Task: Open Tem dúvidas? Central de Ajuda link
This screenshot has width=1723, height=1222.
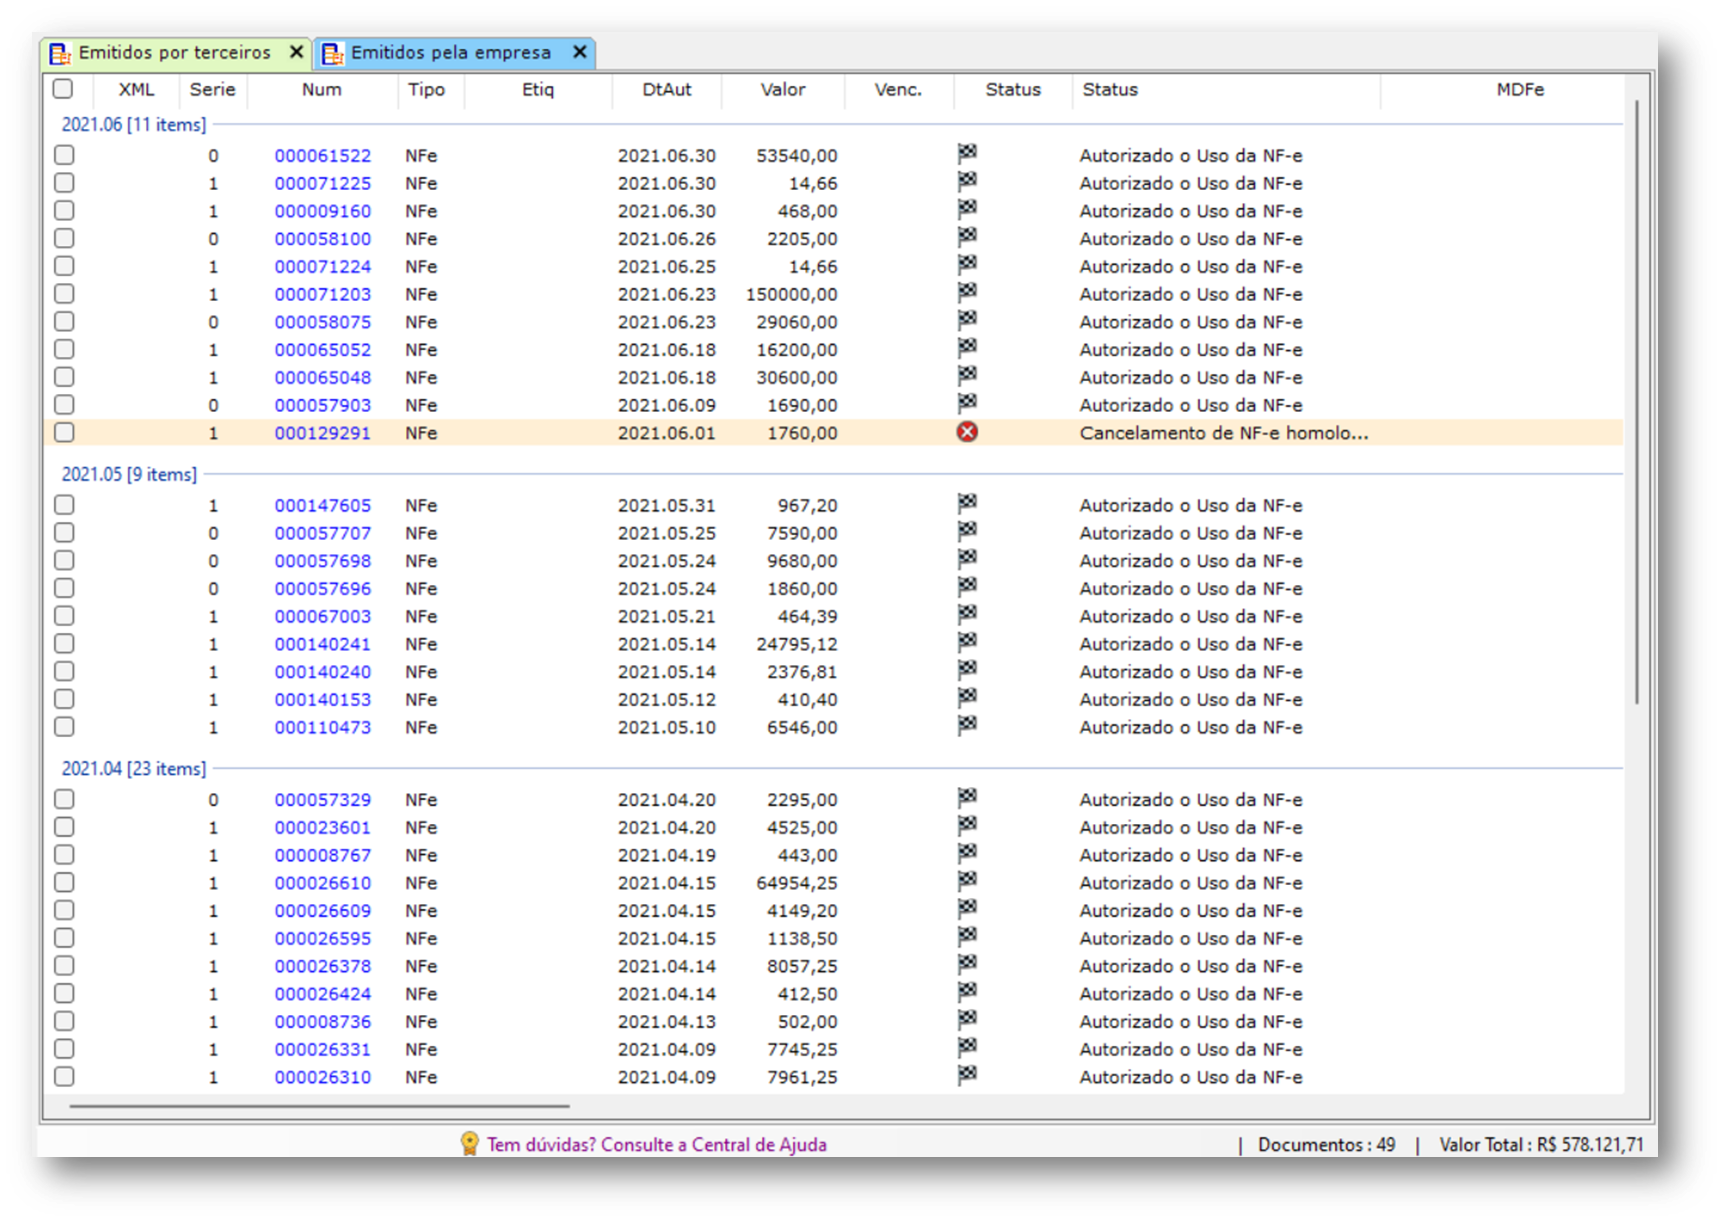Action: (657, 1144)
